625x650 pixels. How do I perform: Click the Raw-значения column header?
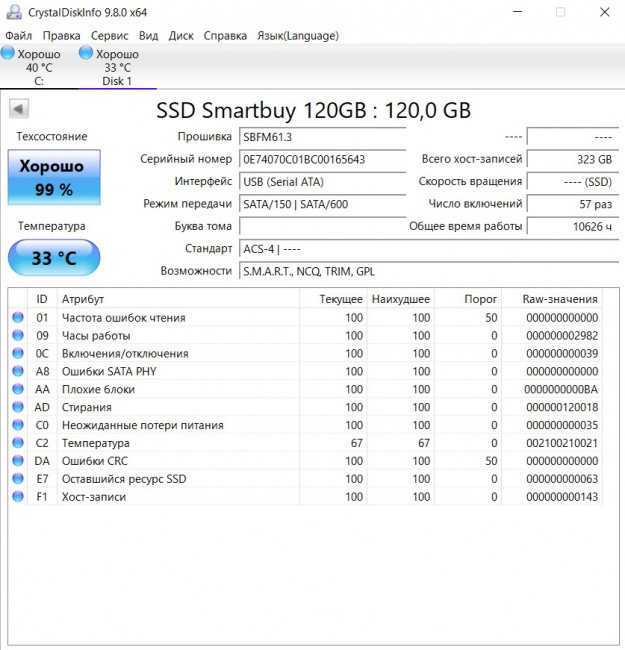[x=552, y=299]
